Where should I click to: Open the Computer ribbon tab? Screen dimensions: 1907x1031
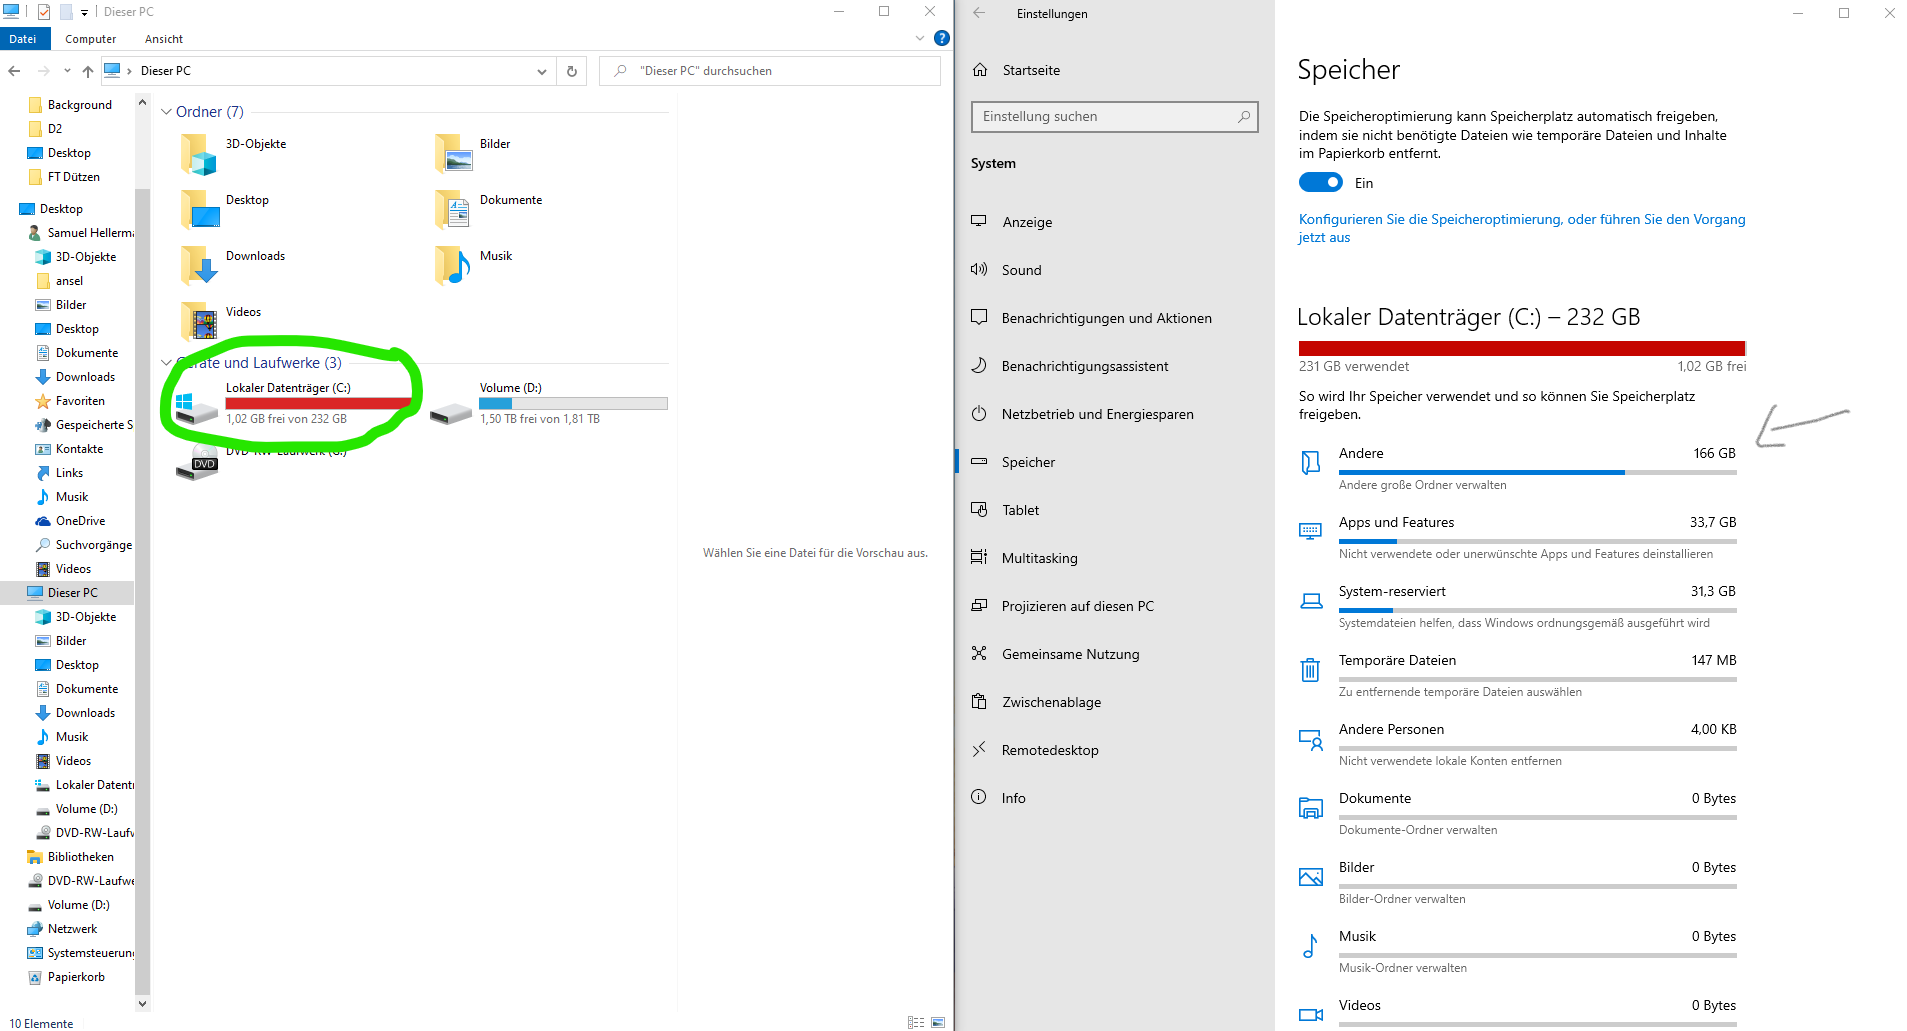[x=90, y=39]
